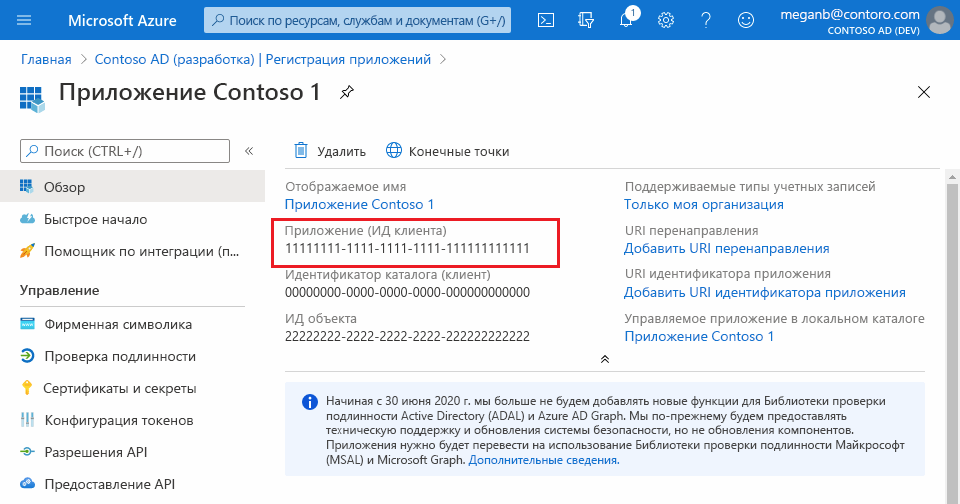Screen dimensions: 960x504
Task: Click the Обзор menu icon
Action: coord(26,186)
